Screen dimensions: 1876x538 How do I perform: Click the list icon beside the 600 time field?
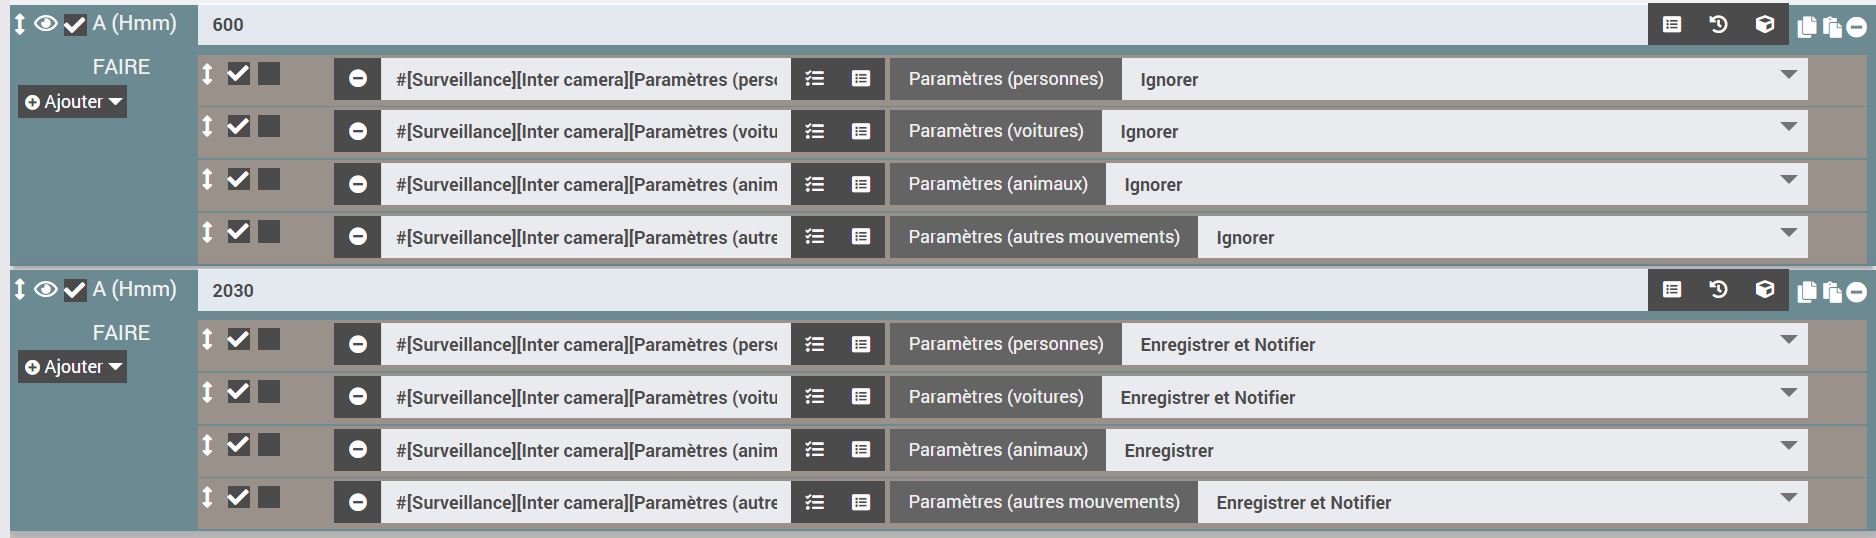(x=1671, y=25)
